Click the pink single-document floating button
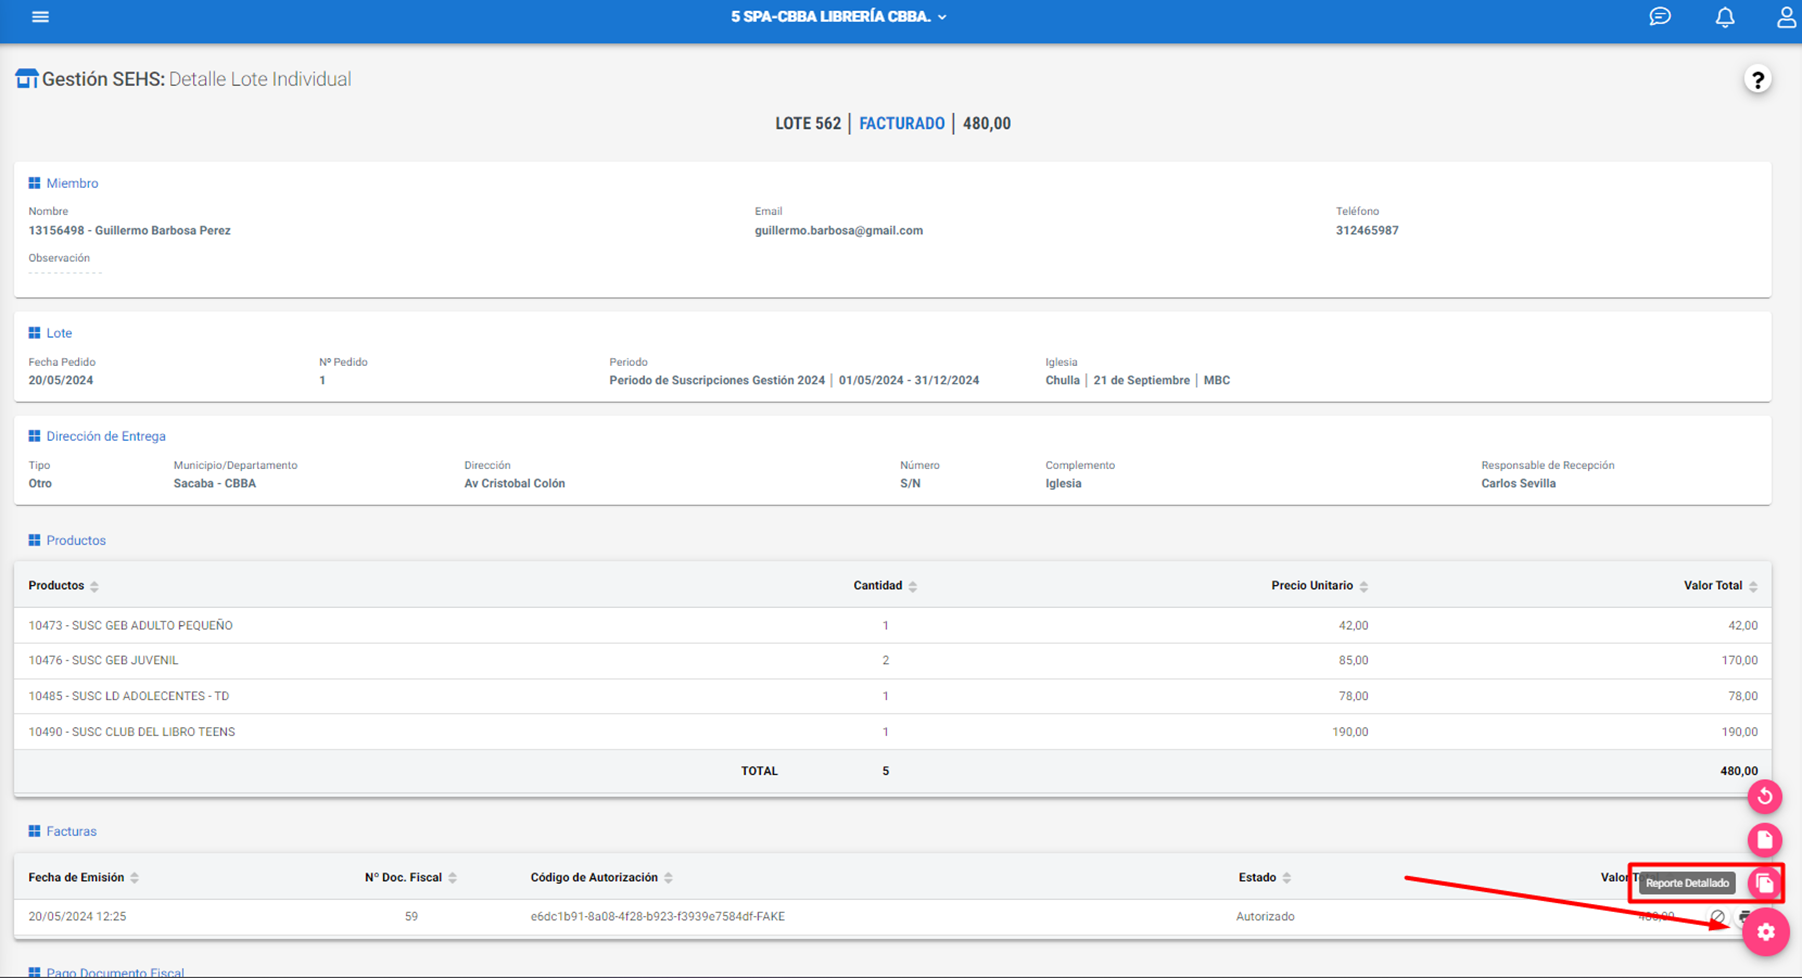The height and width of the screenshot is (978, 1802). pos(1765,840)
